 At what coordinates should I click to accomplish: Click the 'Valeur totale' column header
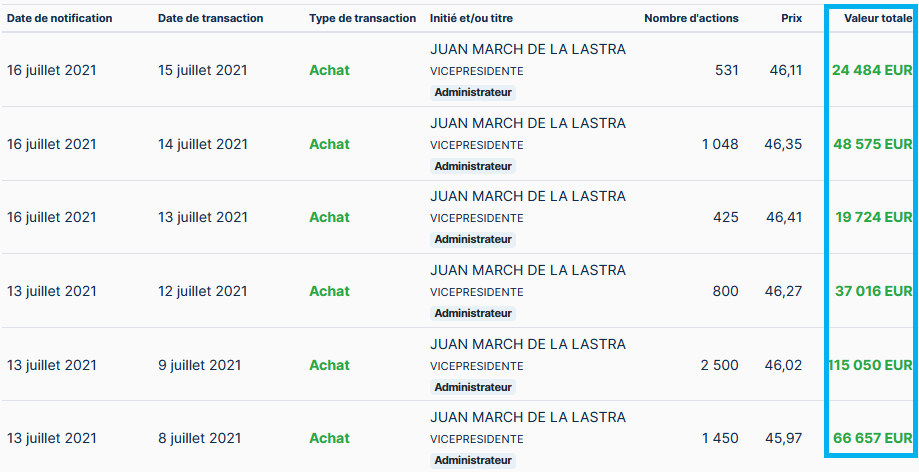(877, 18)
